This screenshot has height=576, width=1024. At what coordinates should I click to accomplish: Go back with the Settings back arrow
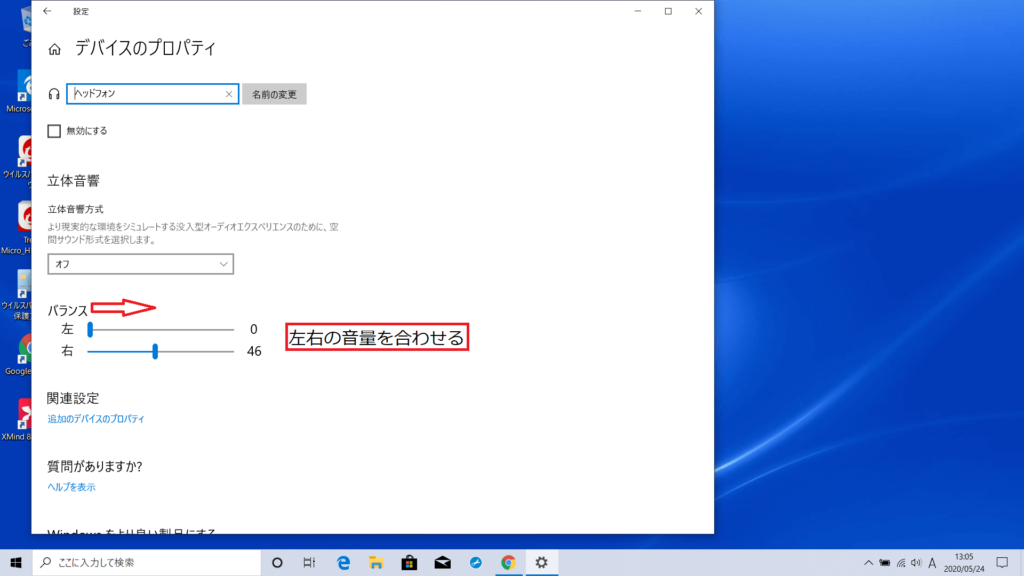47,11
